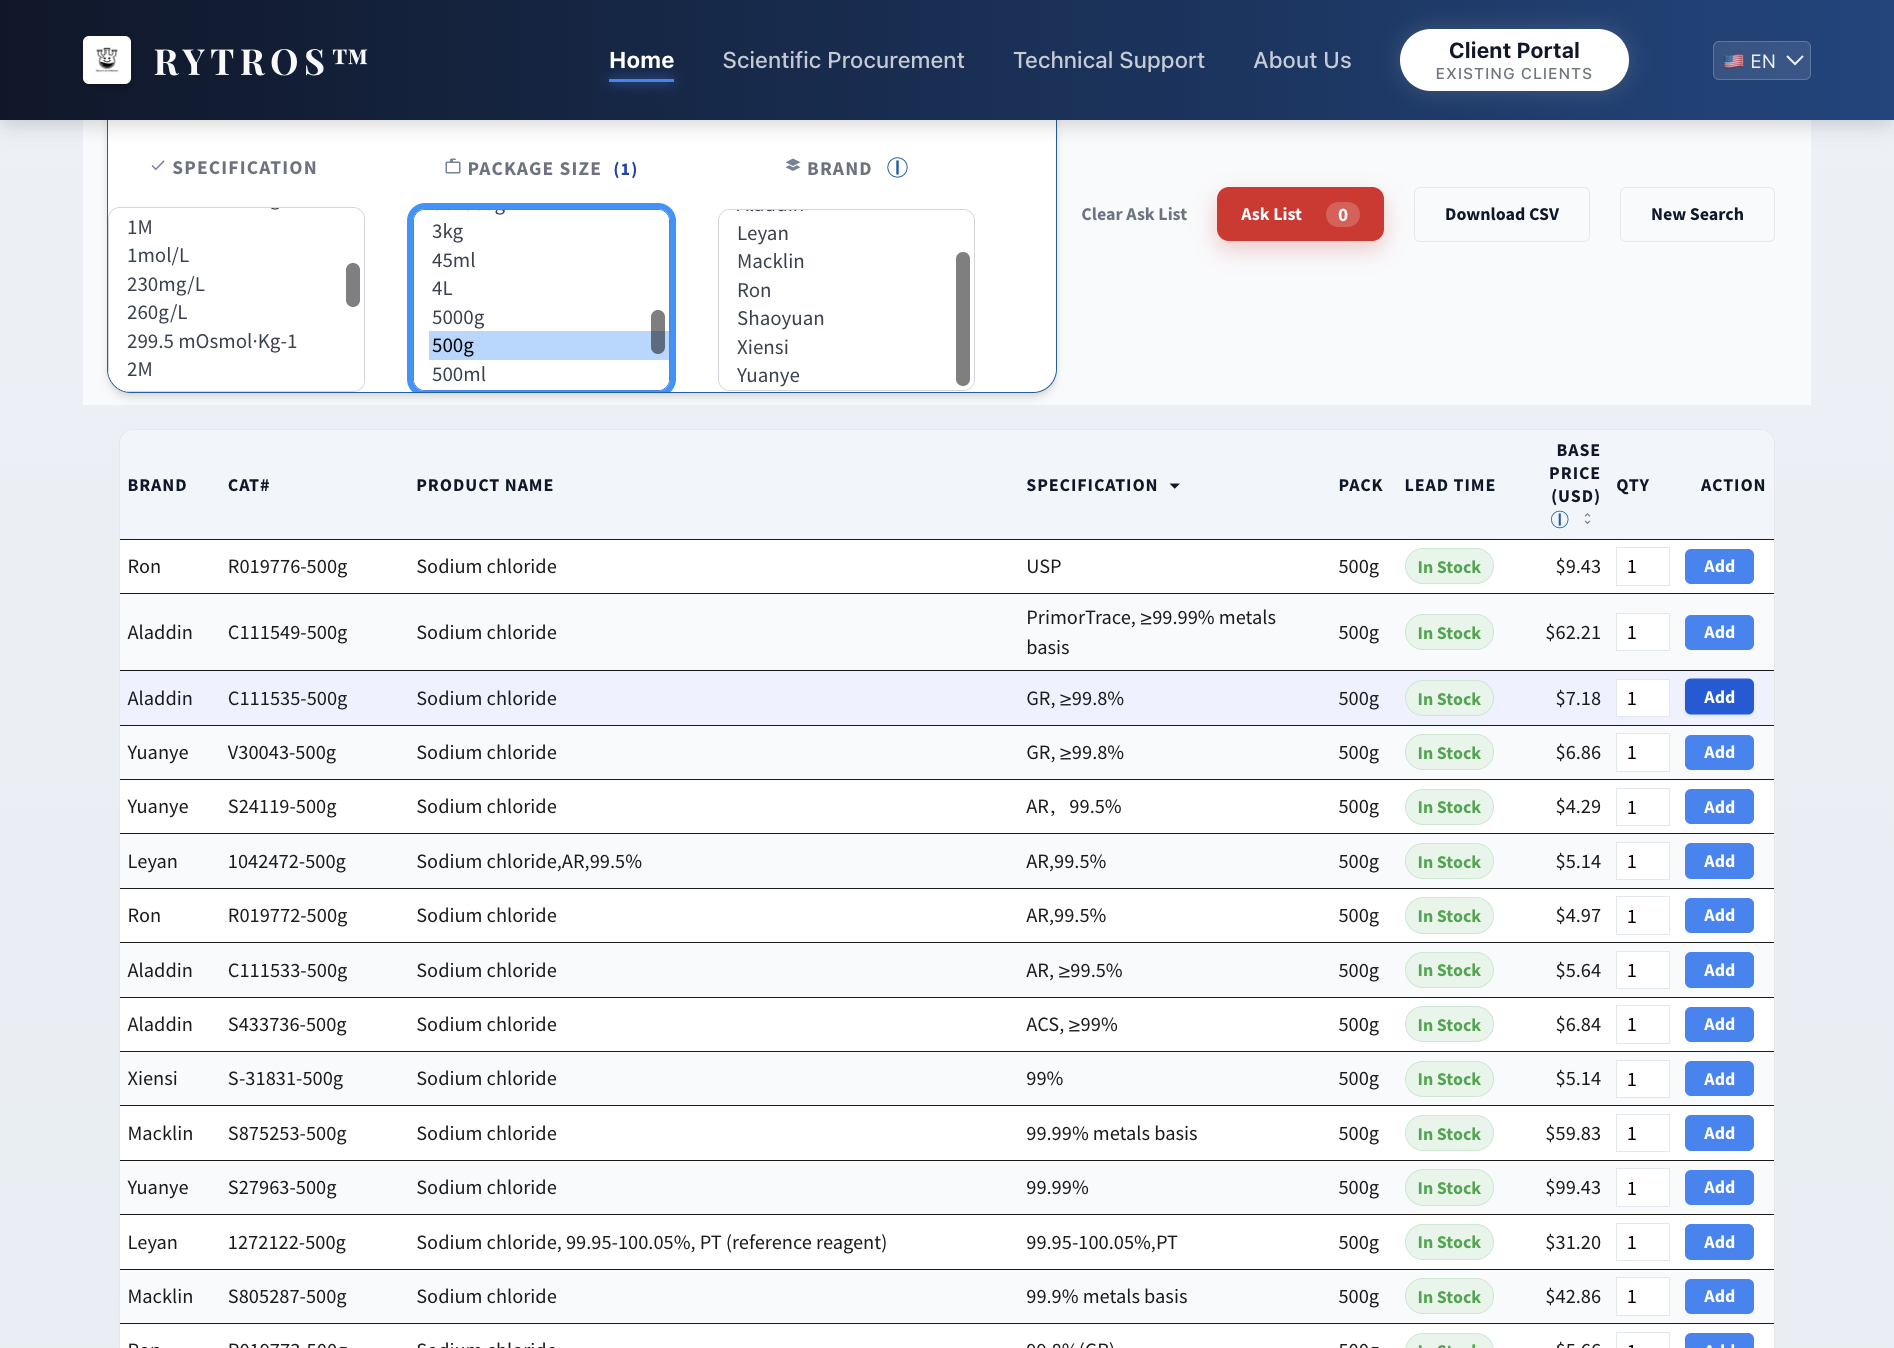Expand the Specification column filter arrow

click(x=1175, y=486)
